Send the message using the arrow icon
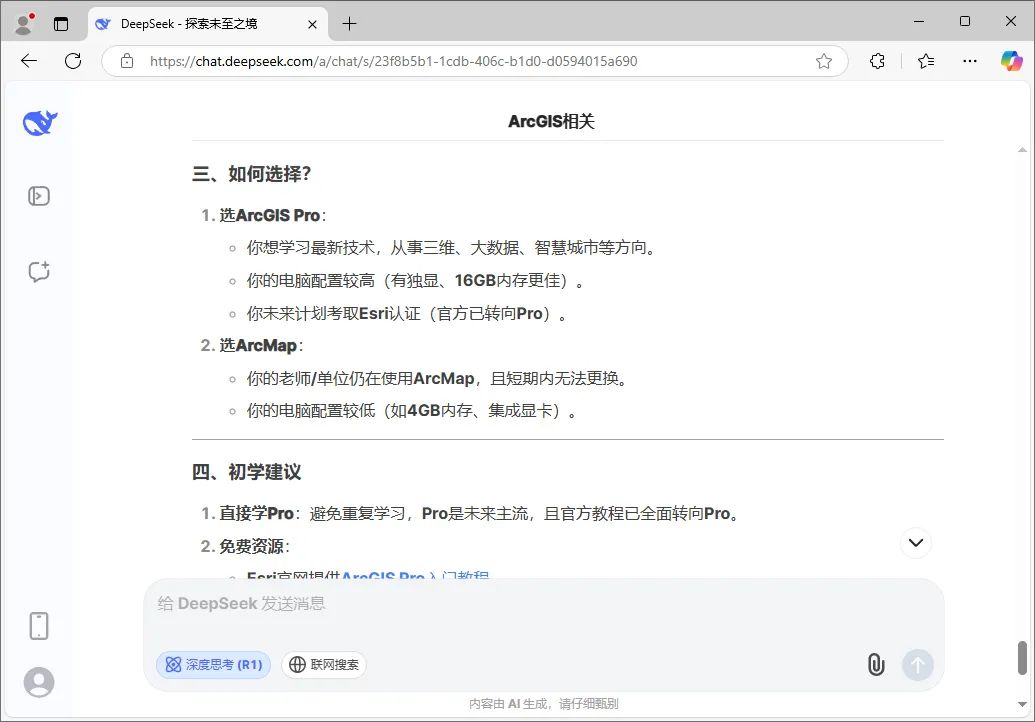This screenshot has width=1035, height=722. click(x=917, y=664)
